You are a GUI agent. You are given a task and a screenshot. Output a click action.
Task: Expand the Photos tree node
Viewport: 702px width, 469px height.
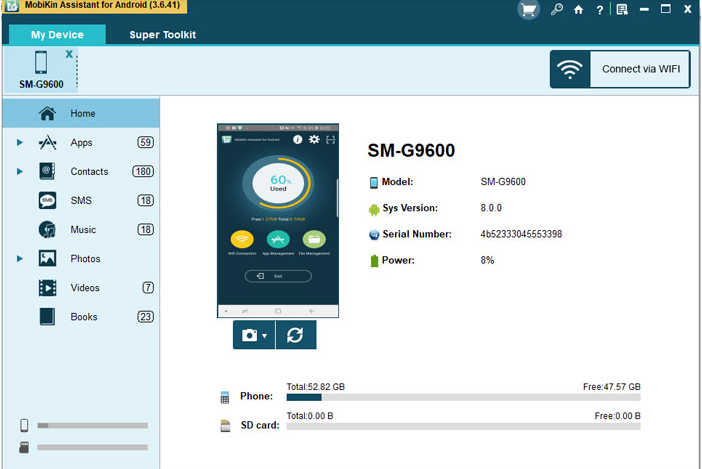click(20, 259)
